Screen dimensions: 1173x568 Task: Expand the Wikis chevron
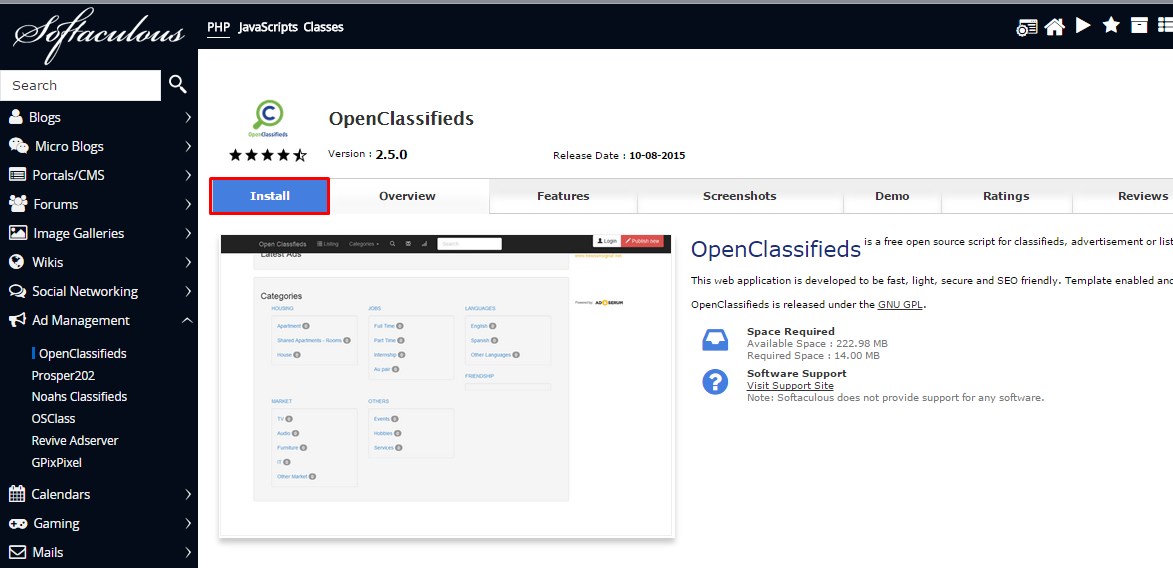pyautogui.click(x=187, y=263)
